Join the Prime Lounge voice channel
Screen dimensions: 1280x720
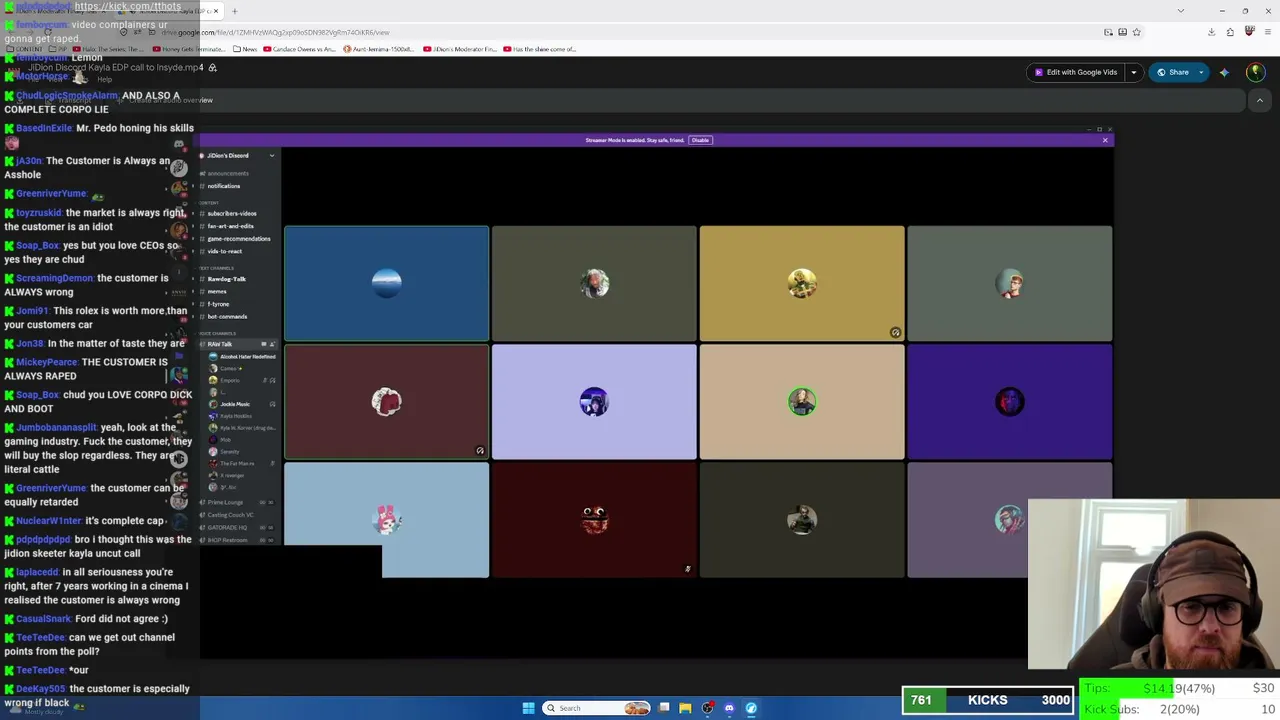pos(226,502)
